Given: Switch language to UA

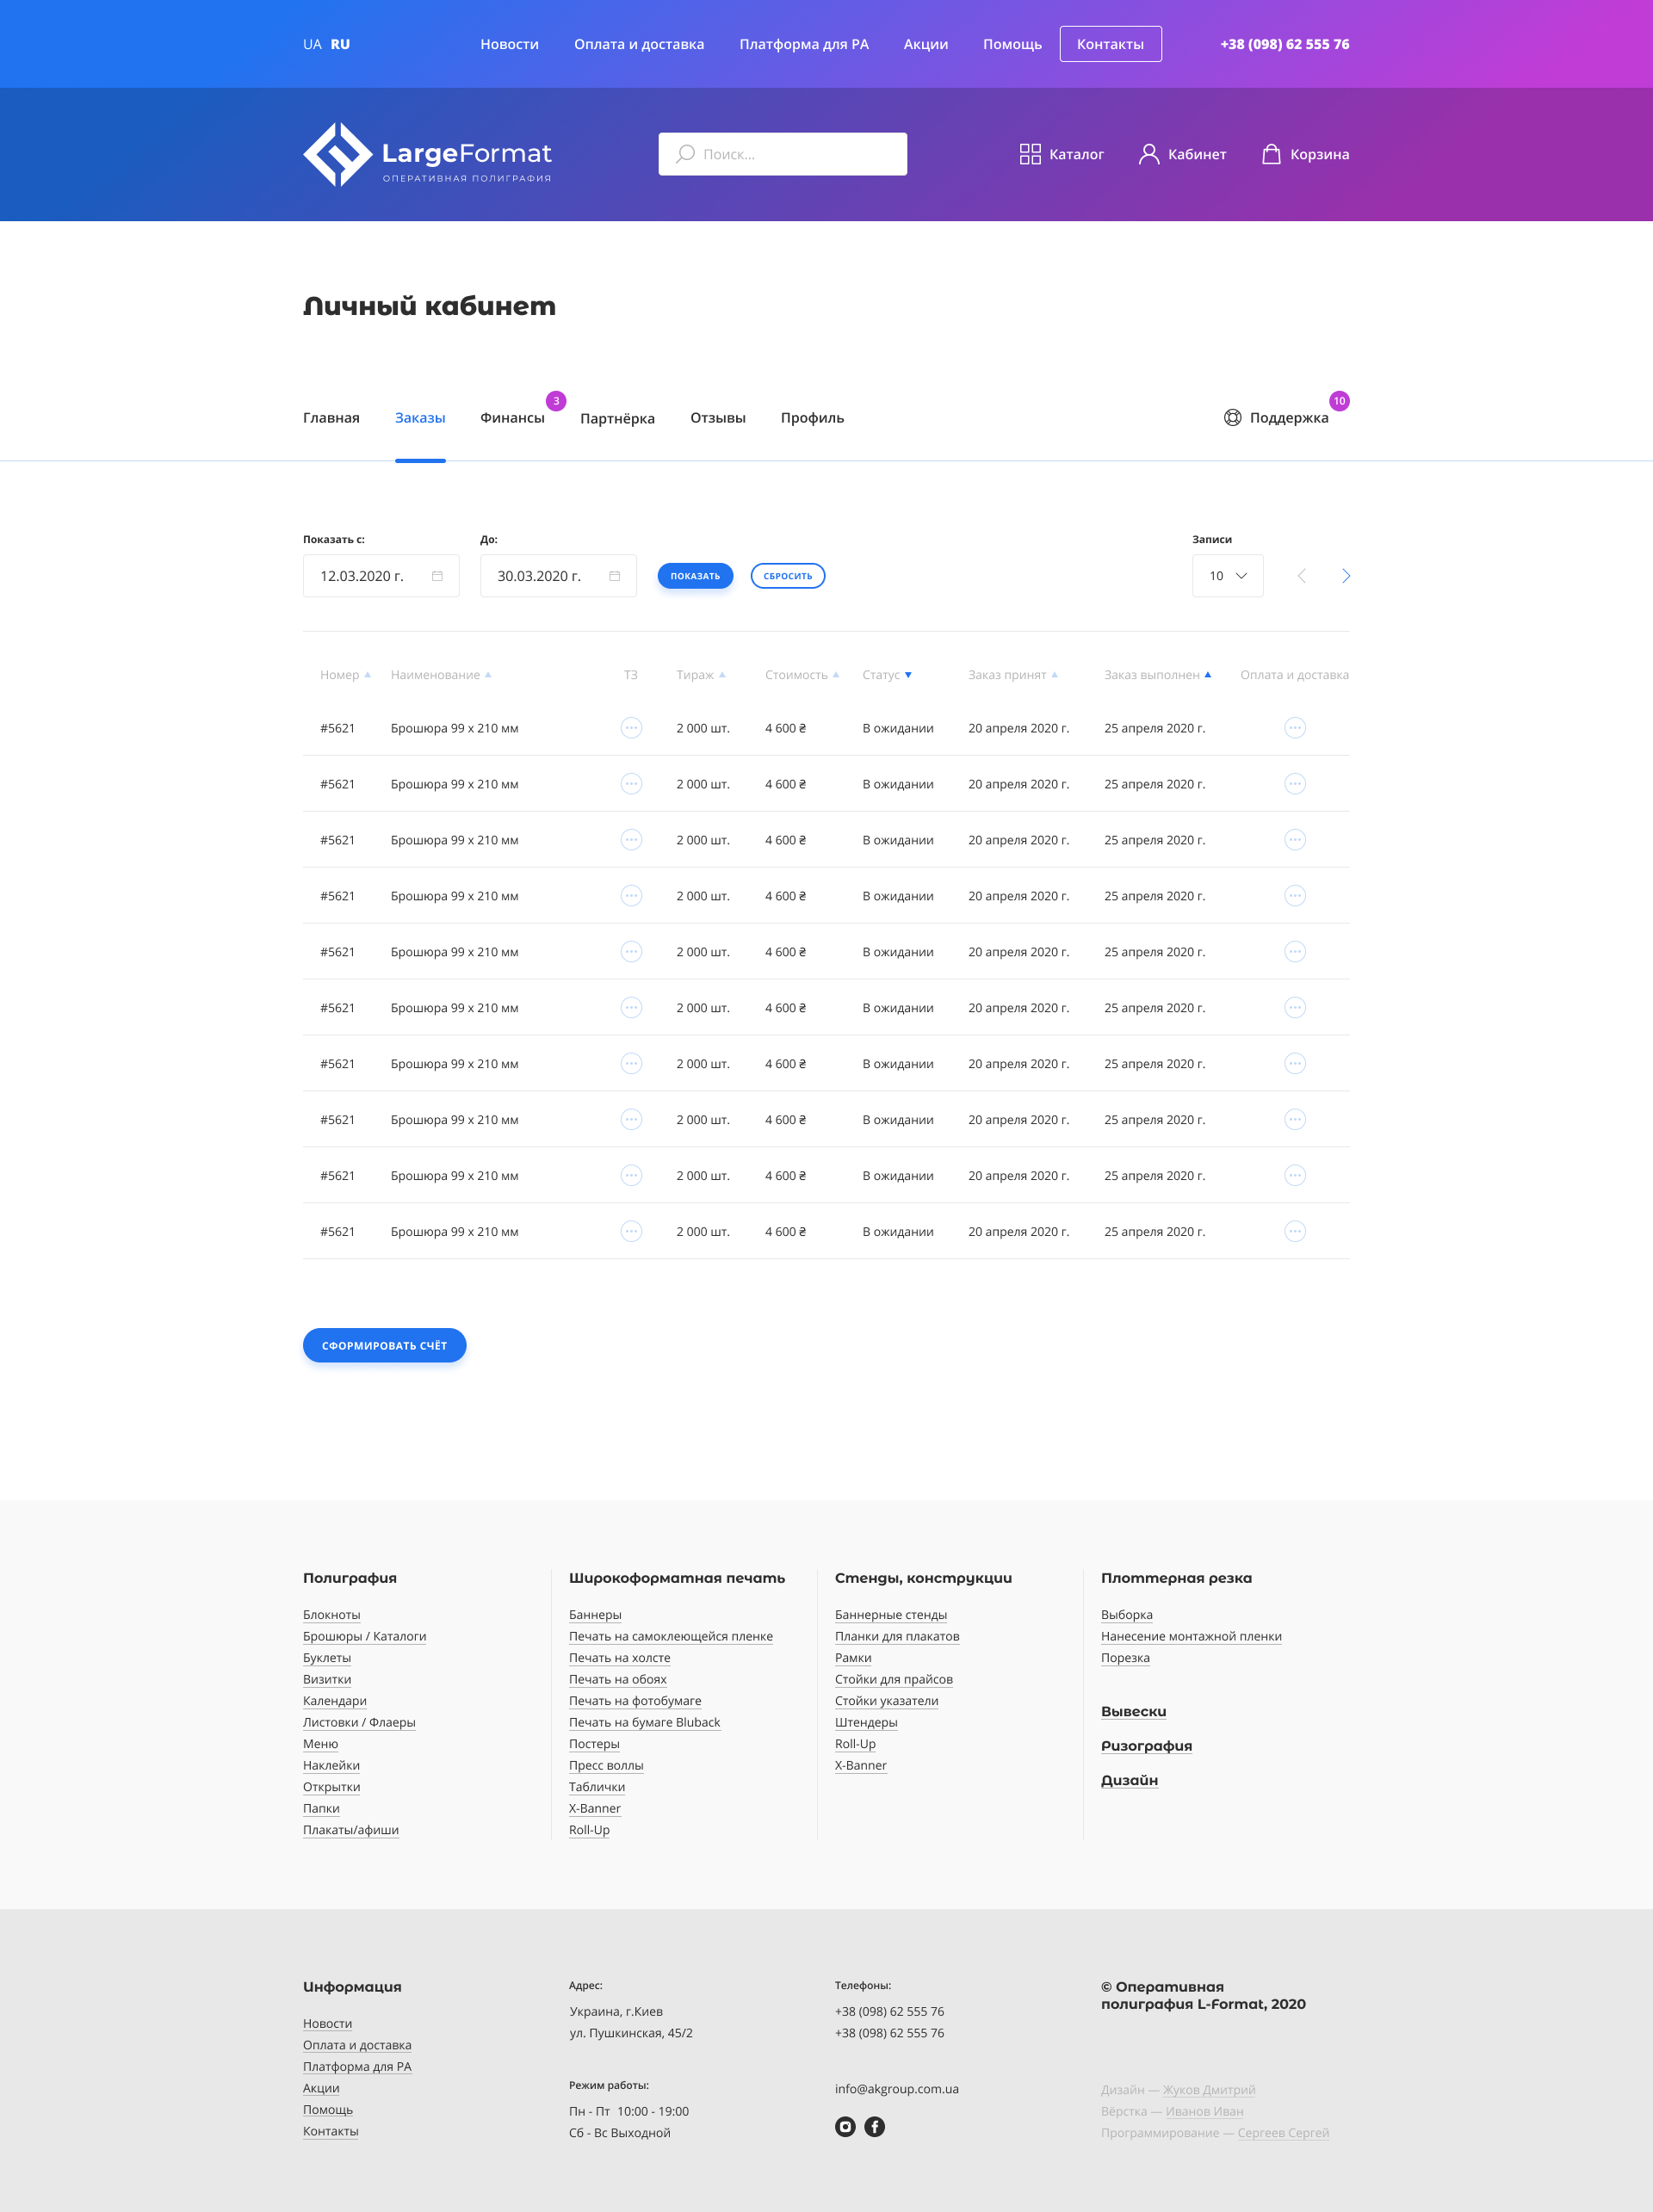Looking at the screenshot, I should [x=312, y=44].
